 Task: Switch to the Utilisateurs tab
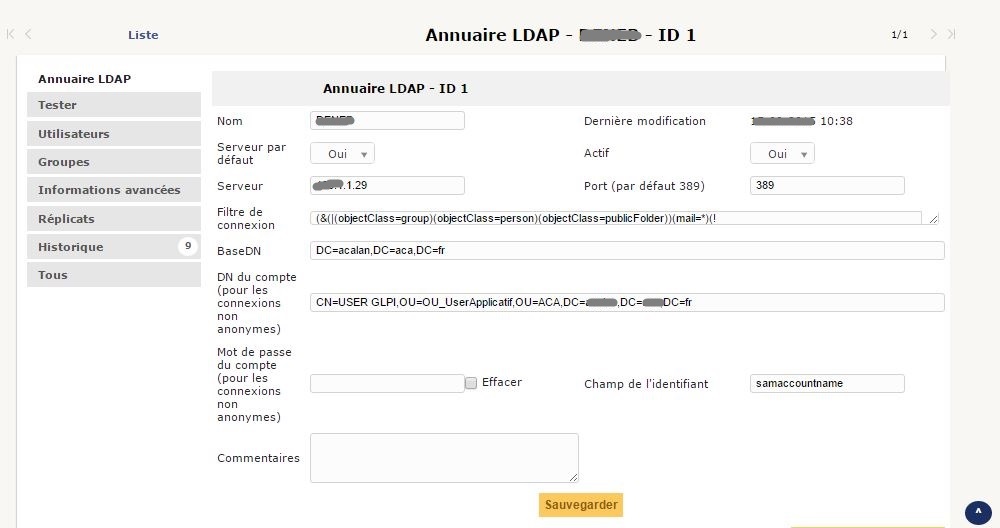click(113, 134)
